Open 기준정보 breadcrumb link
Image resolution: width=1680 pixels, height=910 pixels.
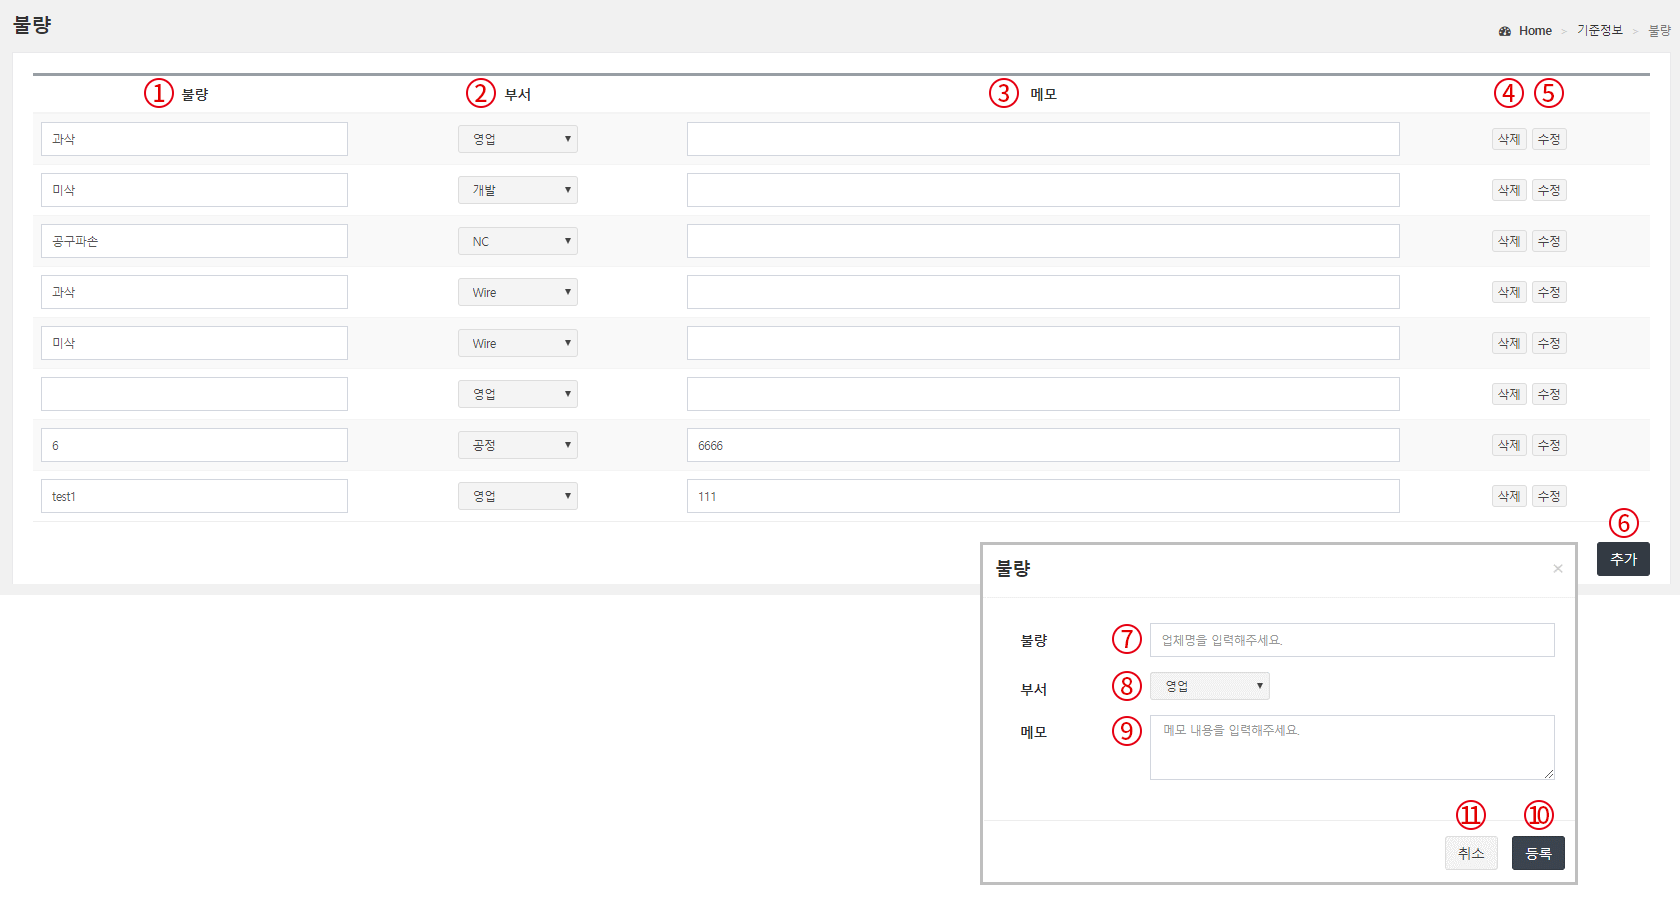1599,31
